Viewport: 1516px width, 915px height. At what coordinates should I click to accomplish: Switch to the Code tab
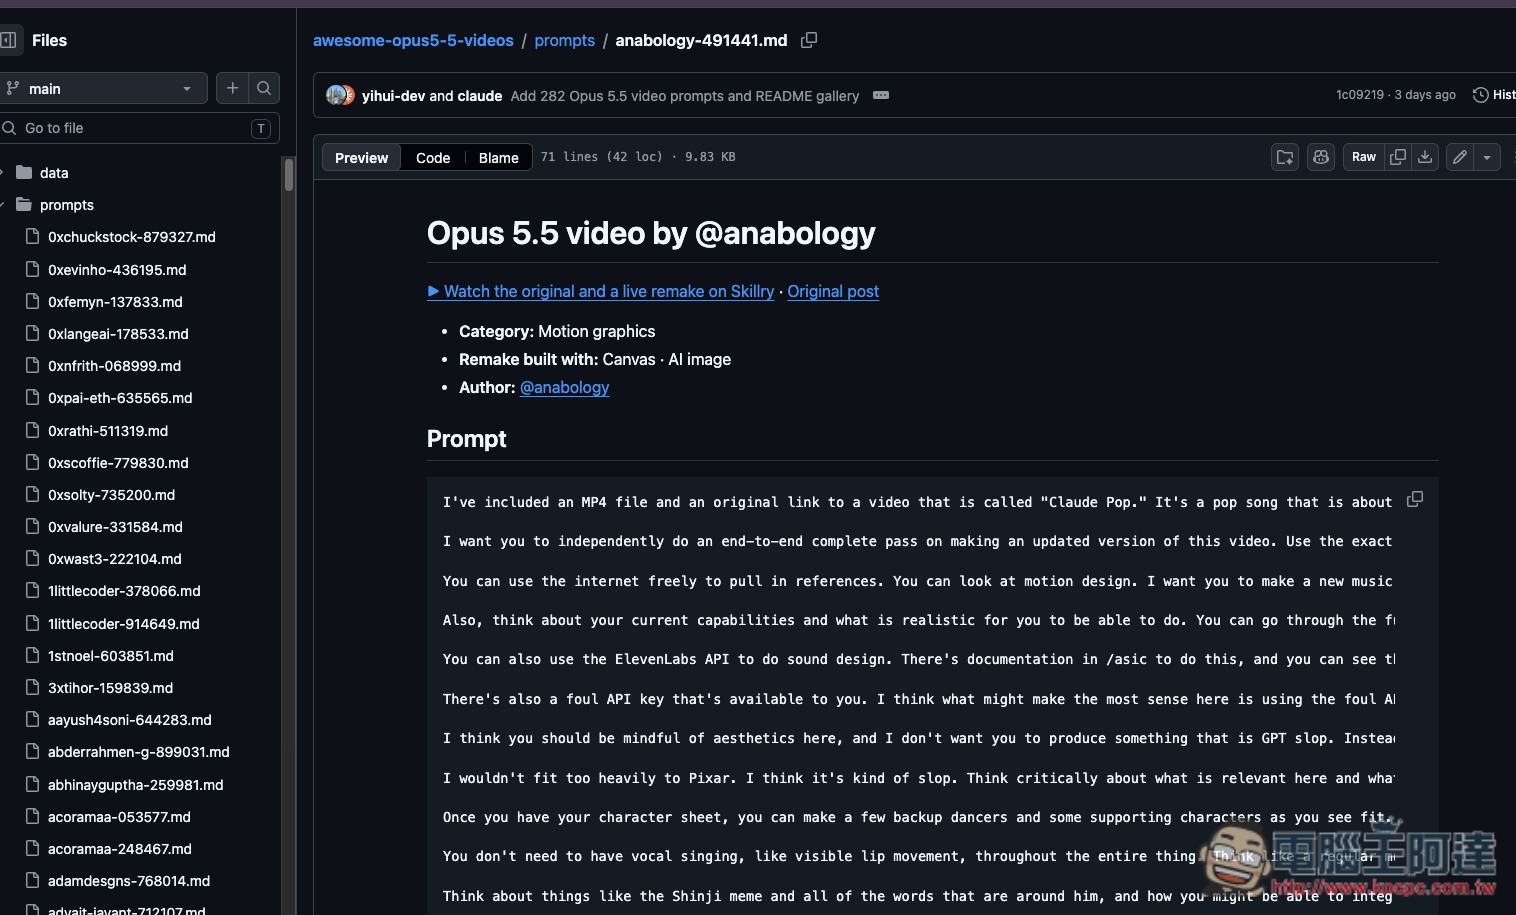click(433, 158)
